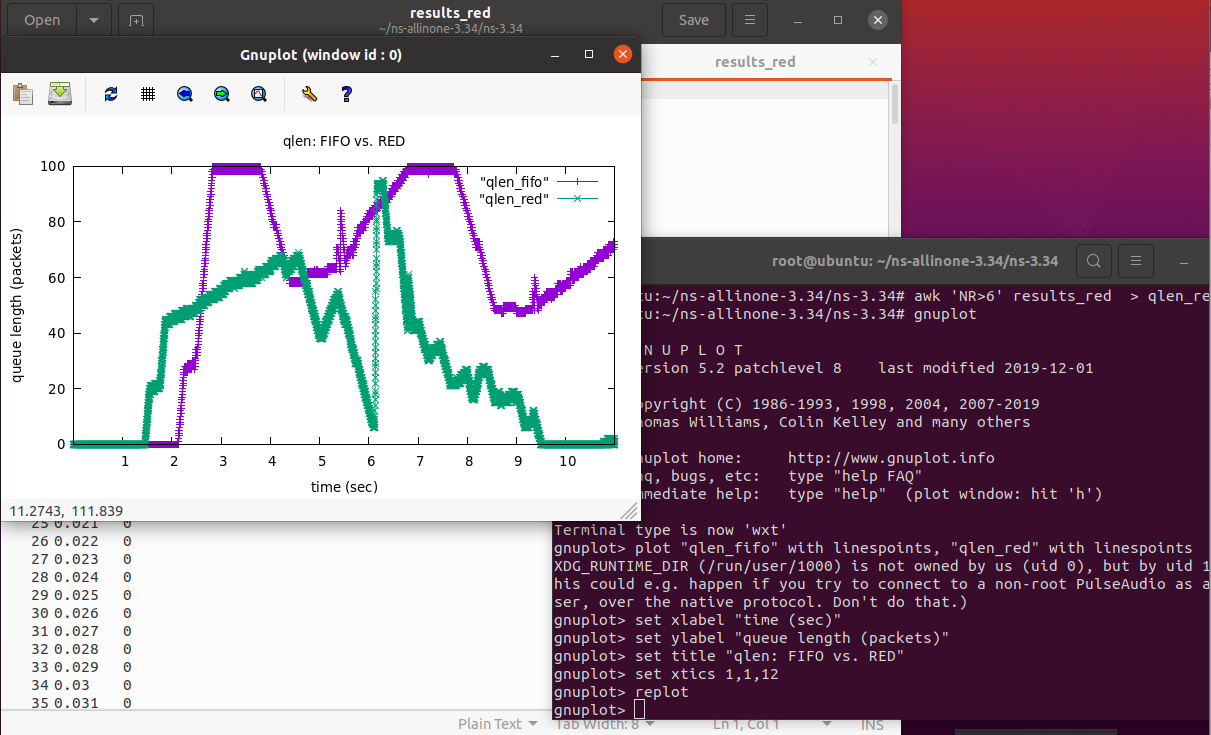The image size is (1211, 735).
Task: Open the Tab Width dropdown in status bar
Action: tap(603, 724)
